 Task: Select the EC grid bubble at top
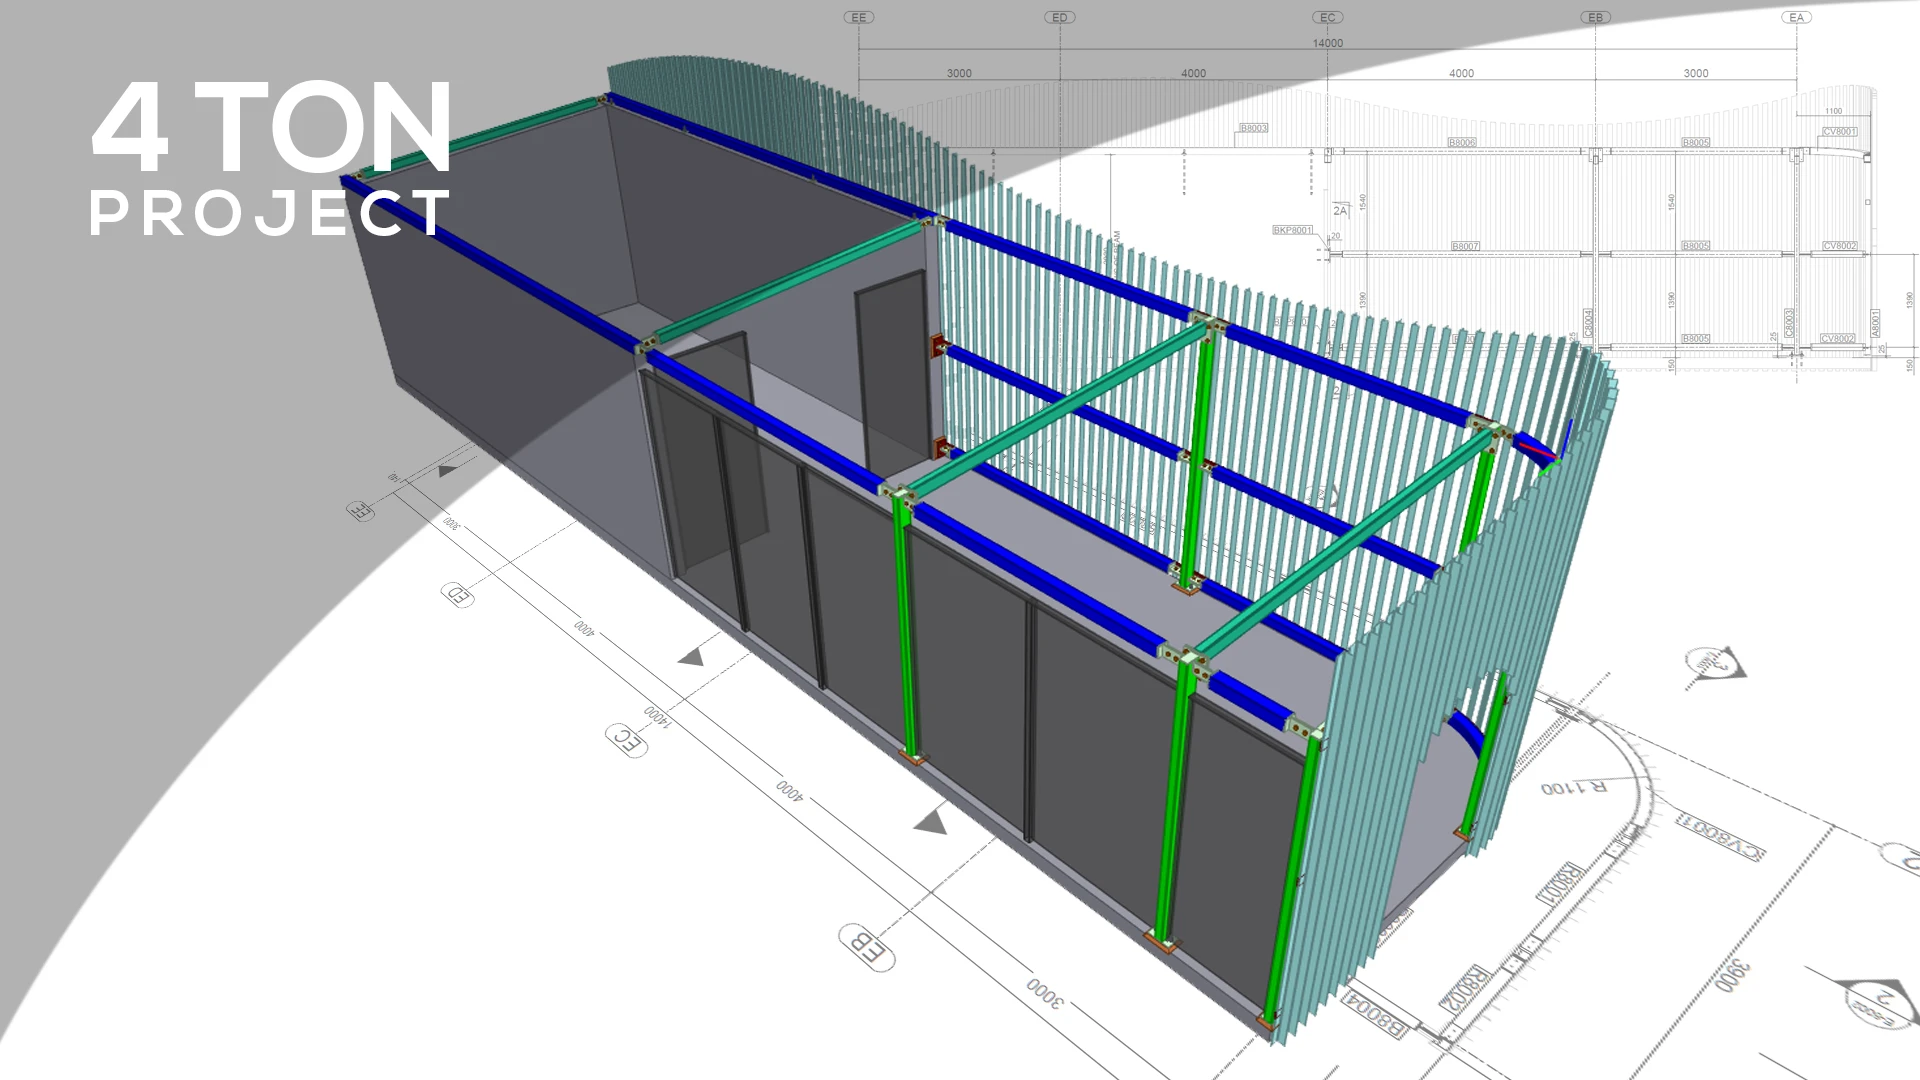tap(1327, 17)
